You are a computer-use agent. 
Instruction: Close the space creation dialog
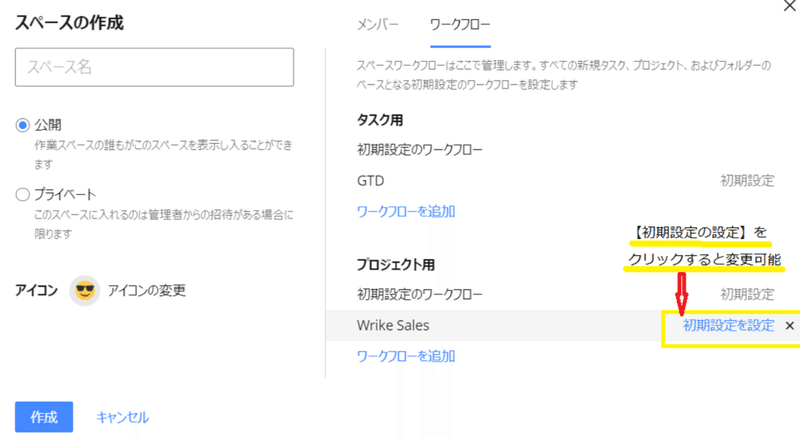[x=790, y=6]
